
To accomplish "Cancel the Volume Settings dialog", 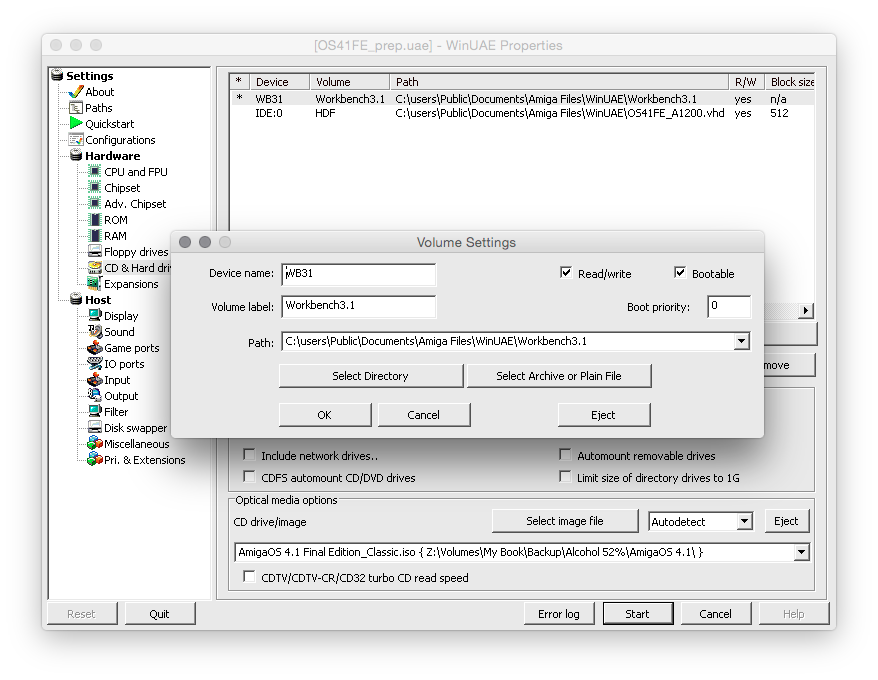I will (x=424, y=415).
